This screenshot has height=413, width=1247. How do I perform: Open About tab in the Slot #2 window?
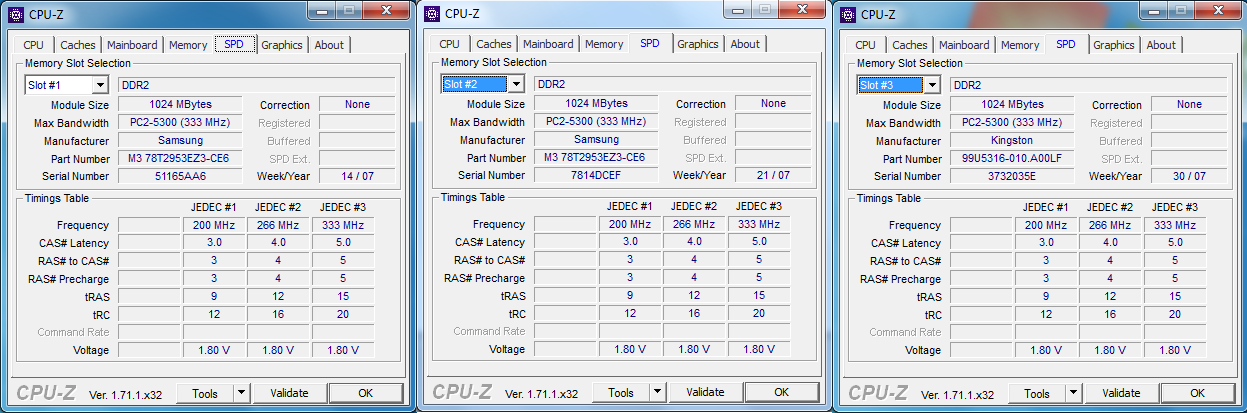tap(745, 44)
